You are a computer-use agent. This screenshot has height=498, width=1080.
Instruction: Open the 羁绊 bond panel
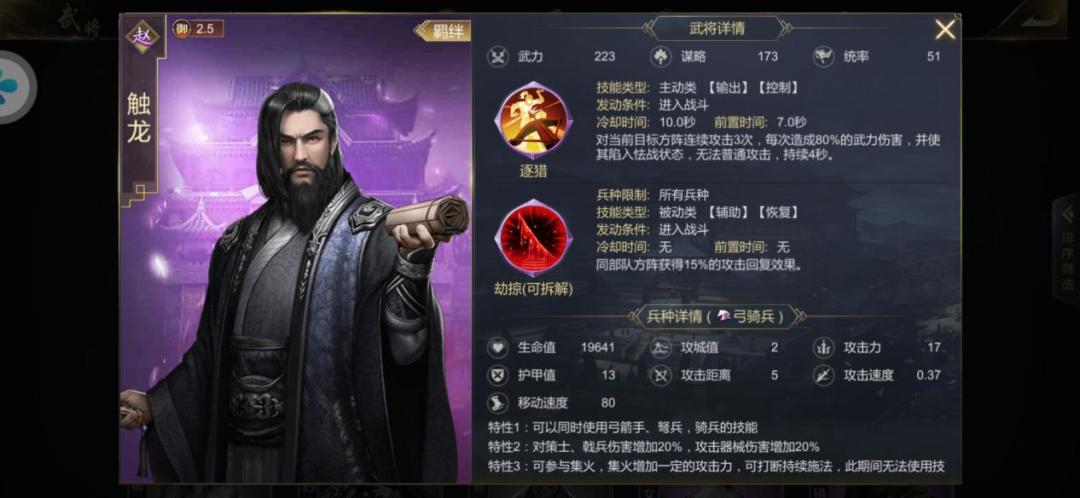443,31
